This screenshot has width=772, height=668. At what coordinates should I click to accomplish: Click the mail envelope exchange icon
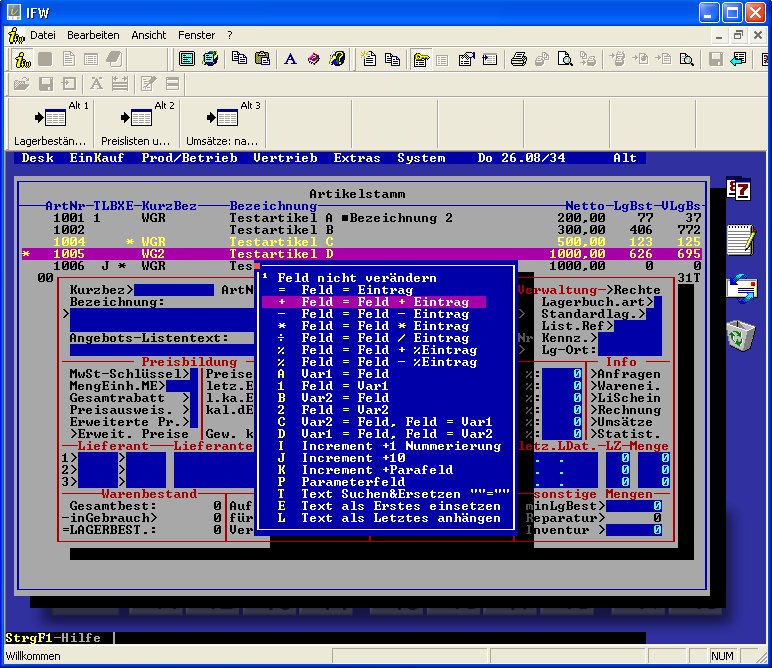[739, 288]
